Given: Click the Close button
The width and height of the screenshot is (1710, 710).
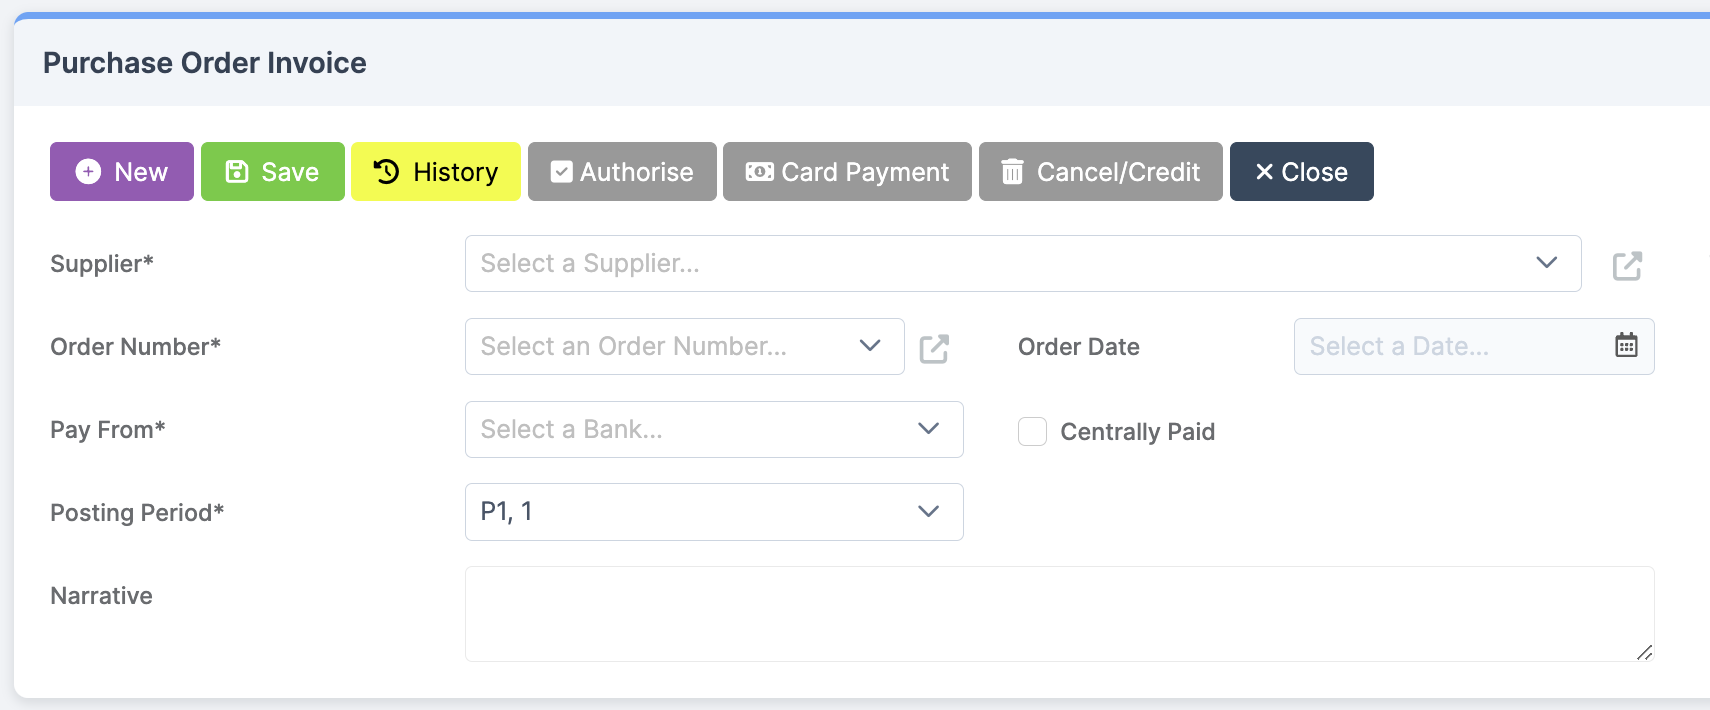Looking at the screenshot, I should pyautogui.click(x=1301, y=172).
